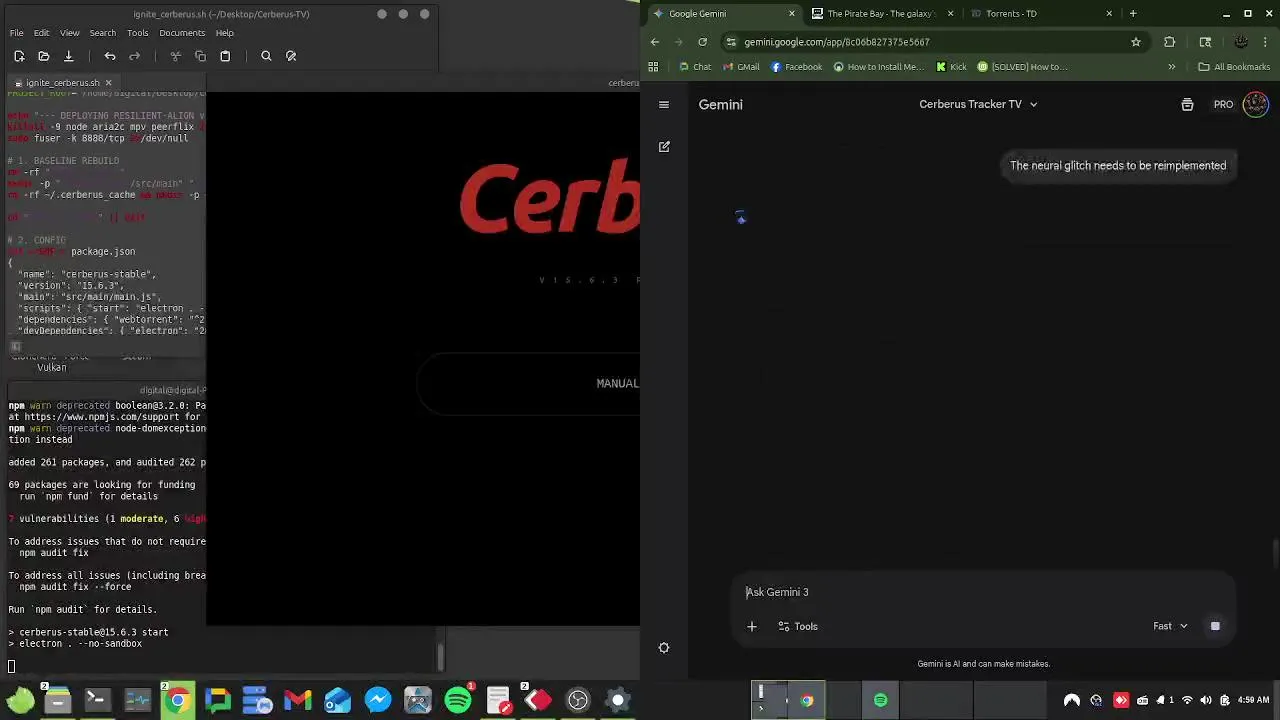
Task: Open the File menu in the text editor
Action: 17,33
